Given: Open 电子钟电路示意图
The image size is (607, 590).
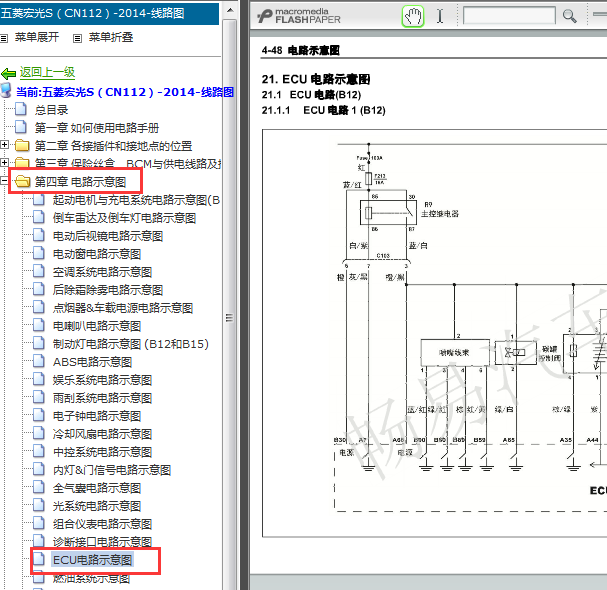Looking at the screenshot, I should click(x=97, y=416).
